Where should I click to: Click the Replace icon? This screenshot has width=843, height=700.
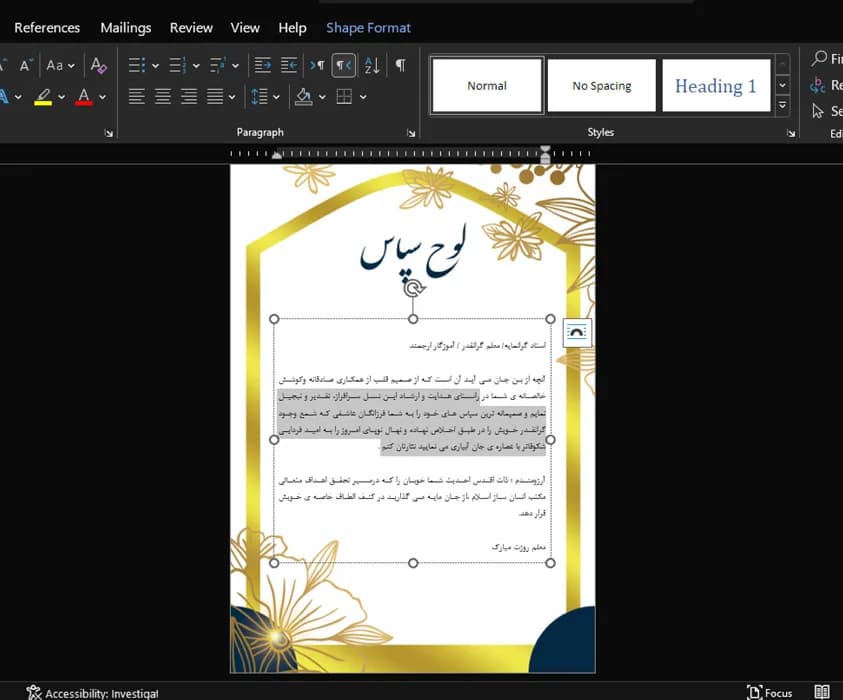coord(818,85)
